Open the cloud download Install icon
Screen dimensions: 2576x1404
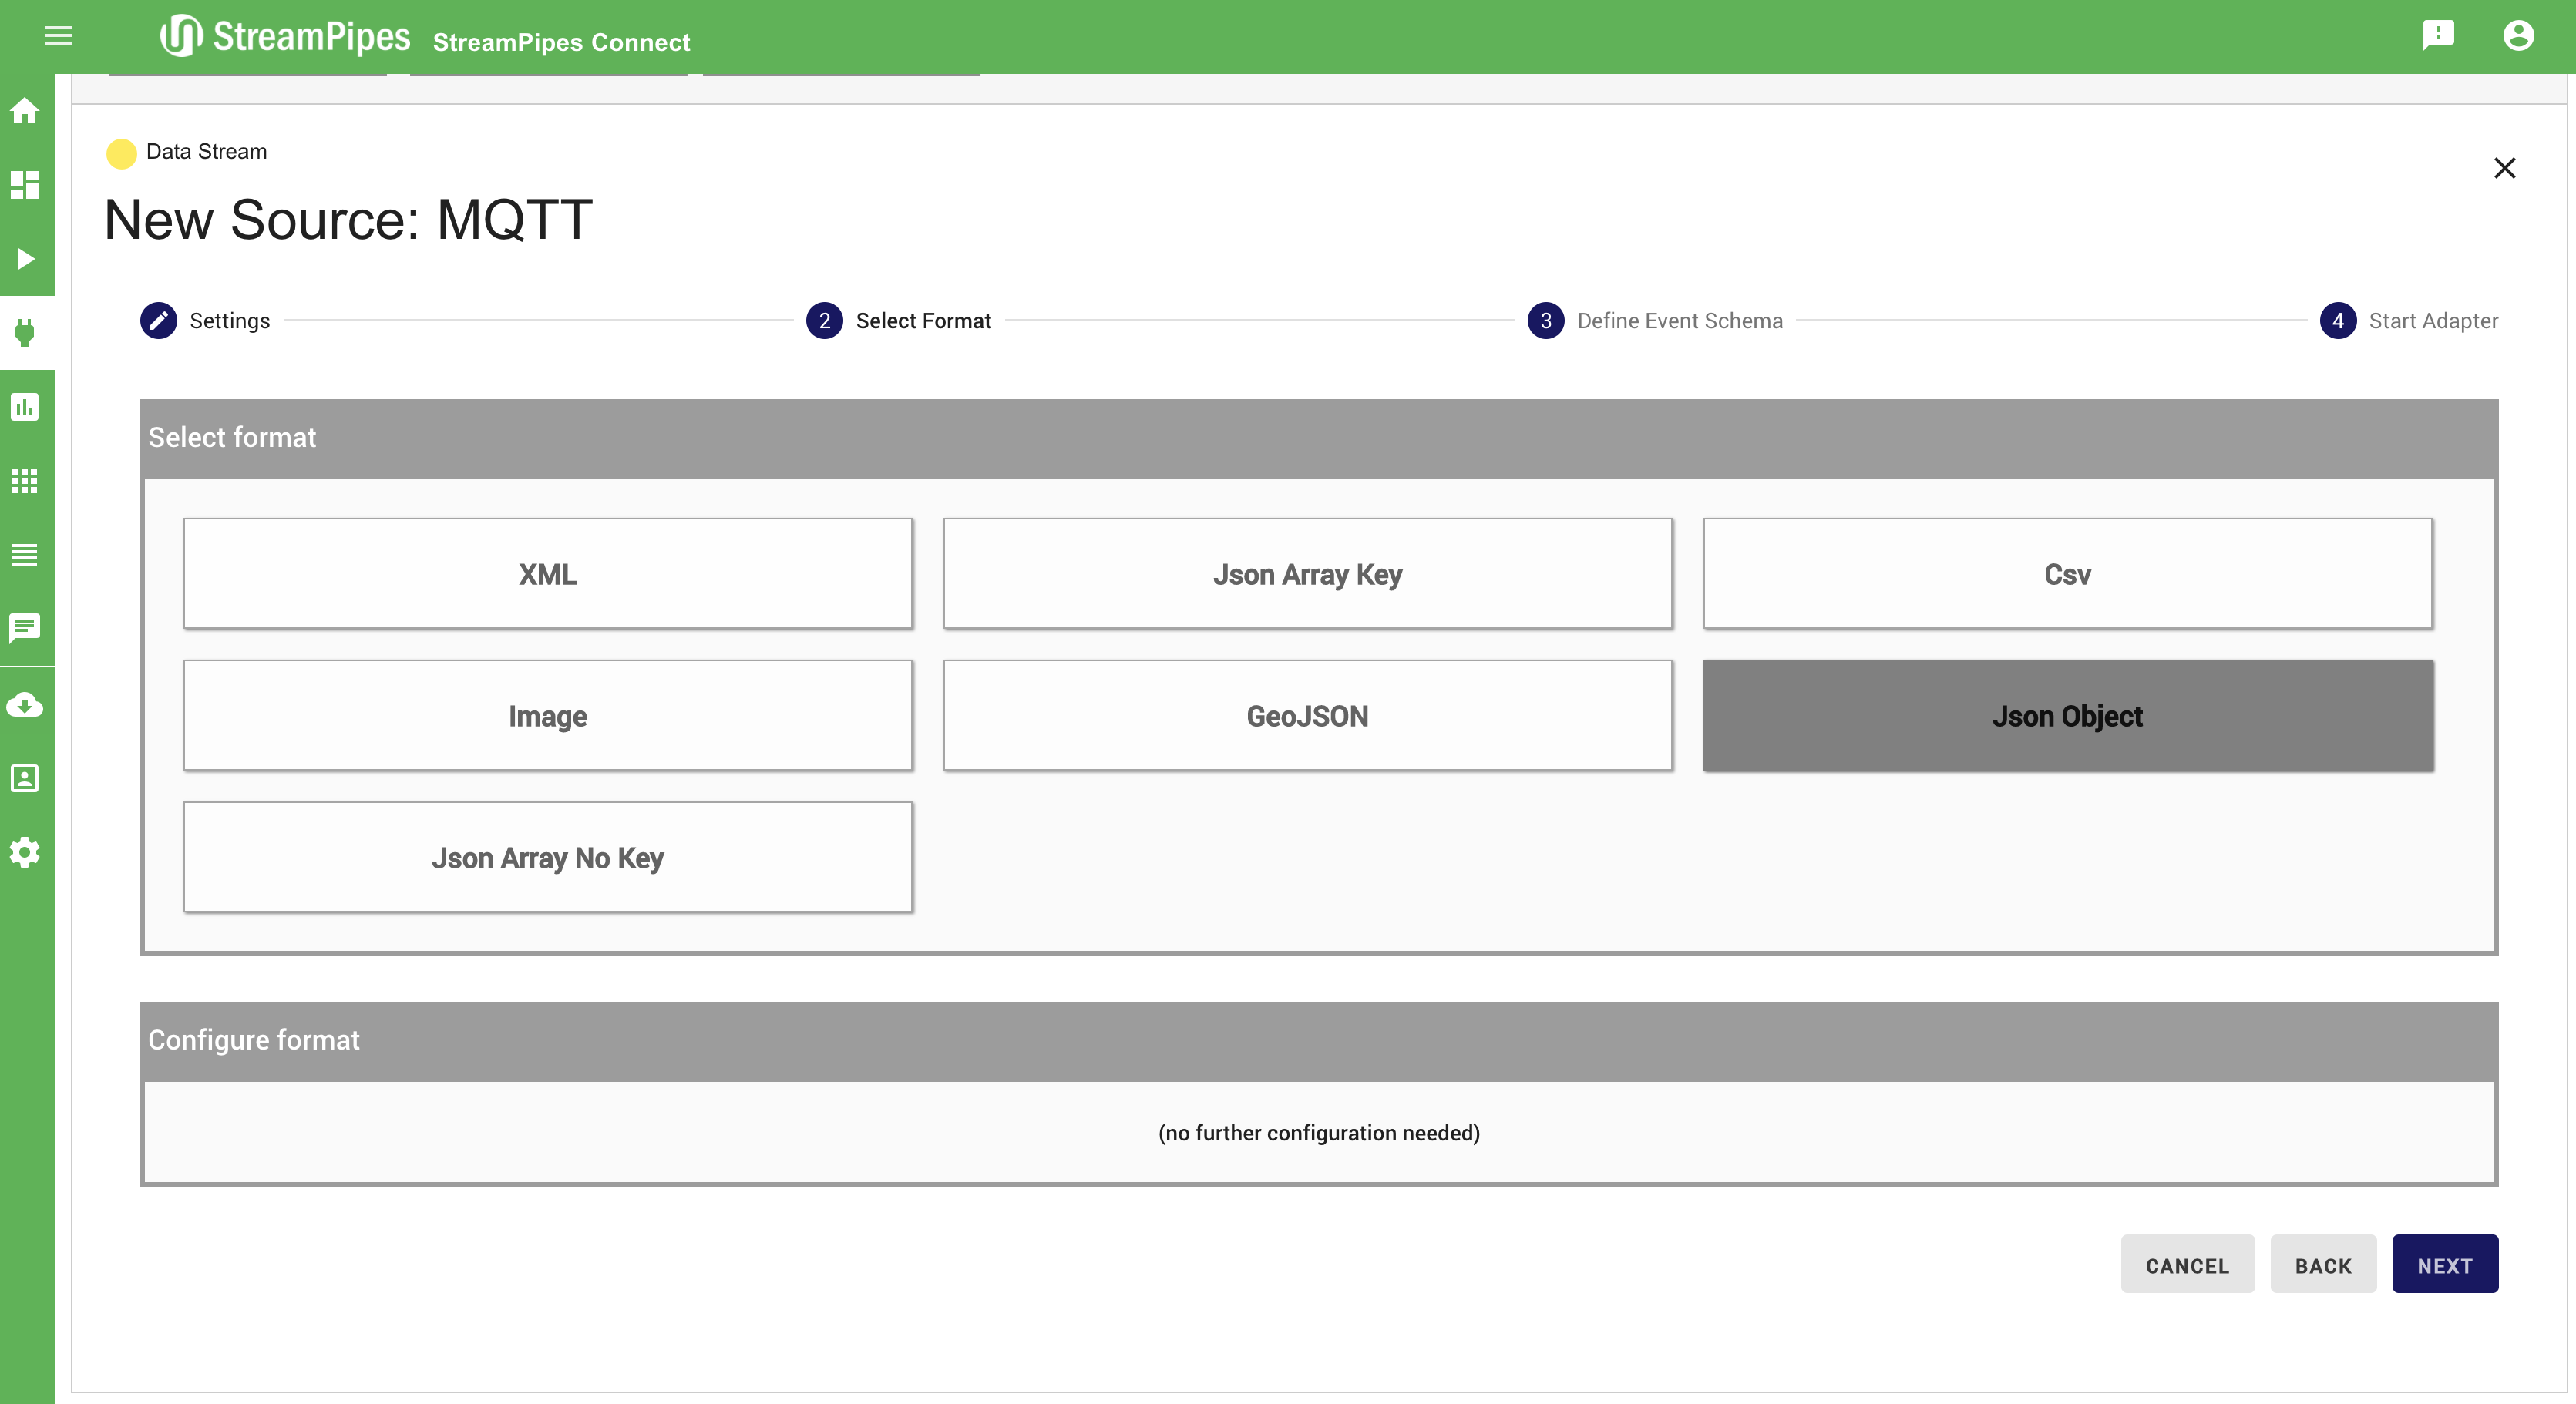pyautogui.click(x=25, y=705)
